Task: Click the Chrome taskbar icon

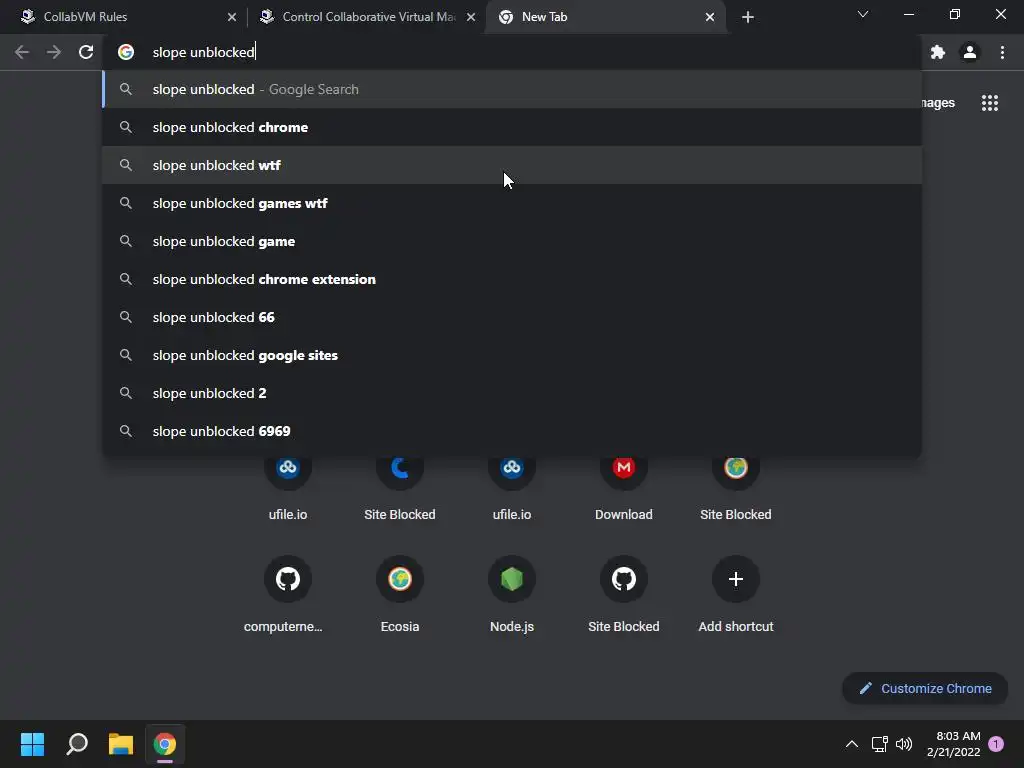Action: click(165, 744)
